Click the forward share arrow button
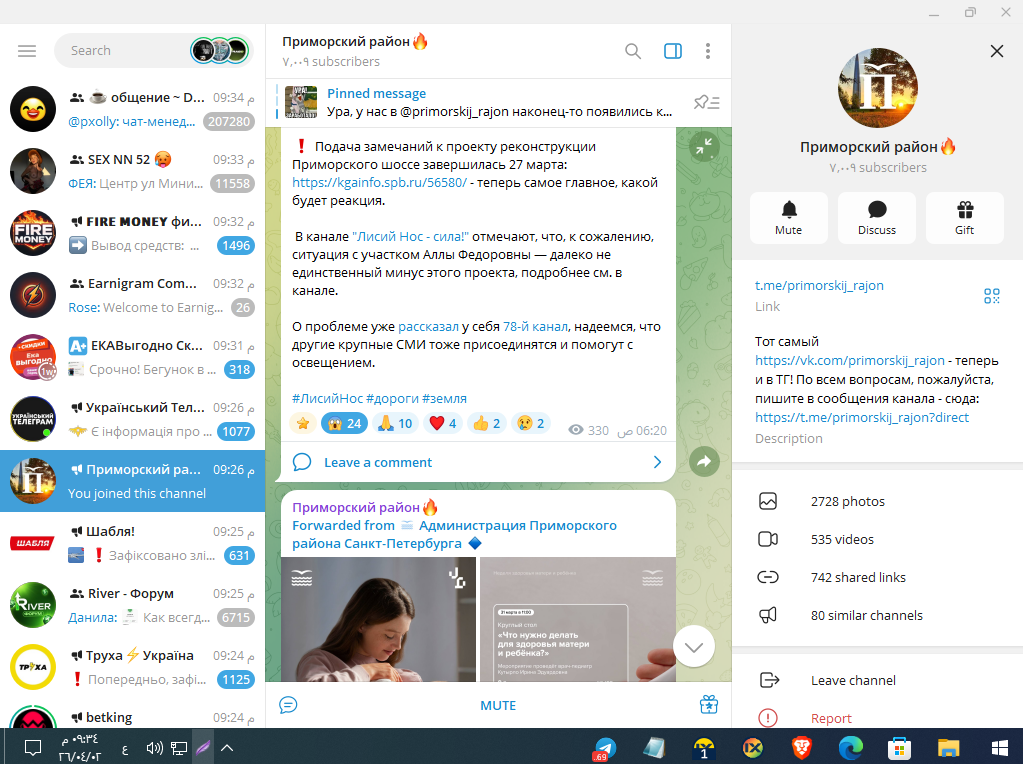Image resolution: width=1023 pixels, height=764 pixels. tap(704, 462)
